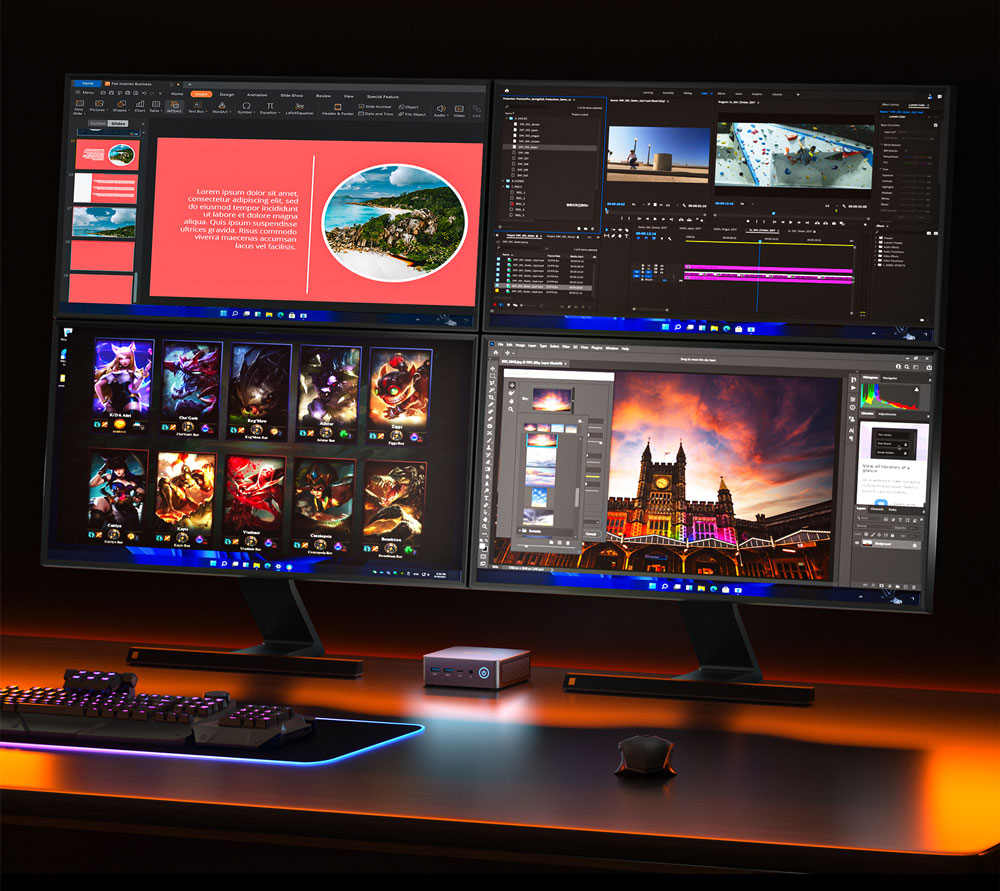The image size is (1000, 891).
Task: Expand Lumetri Presets folder in Premiere Effects
Action: point(876,243)
